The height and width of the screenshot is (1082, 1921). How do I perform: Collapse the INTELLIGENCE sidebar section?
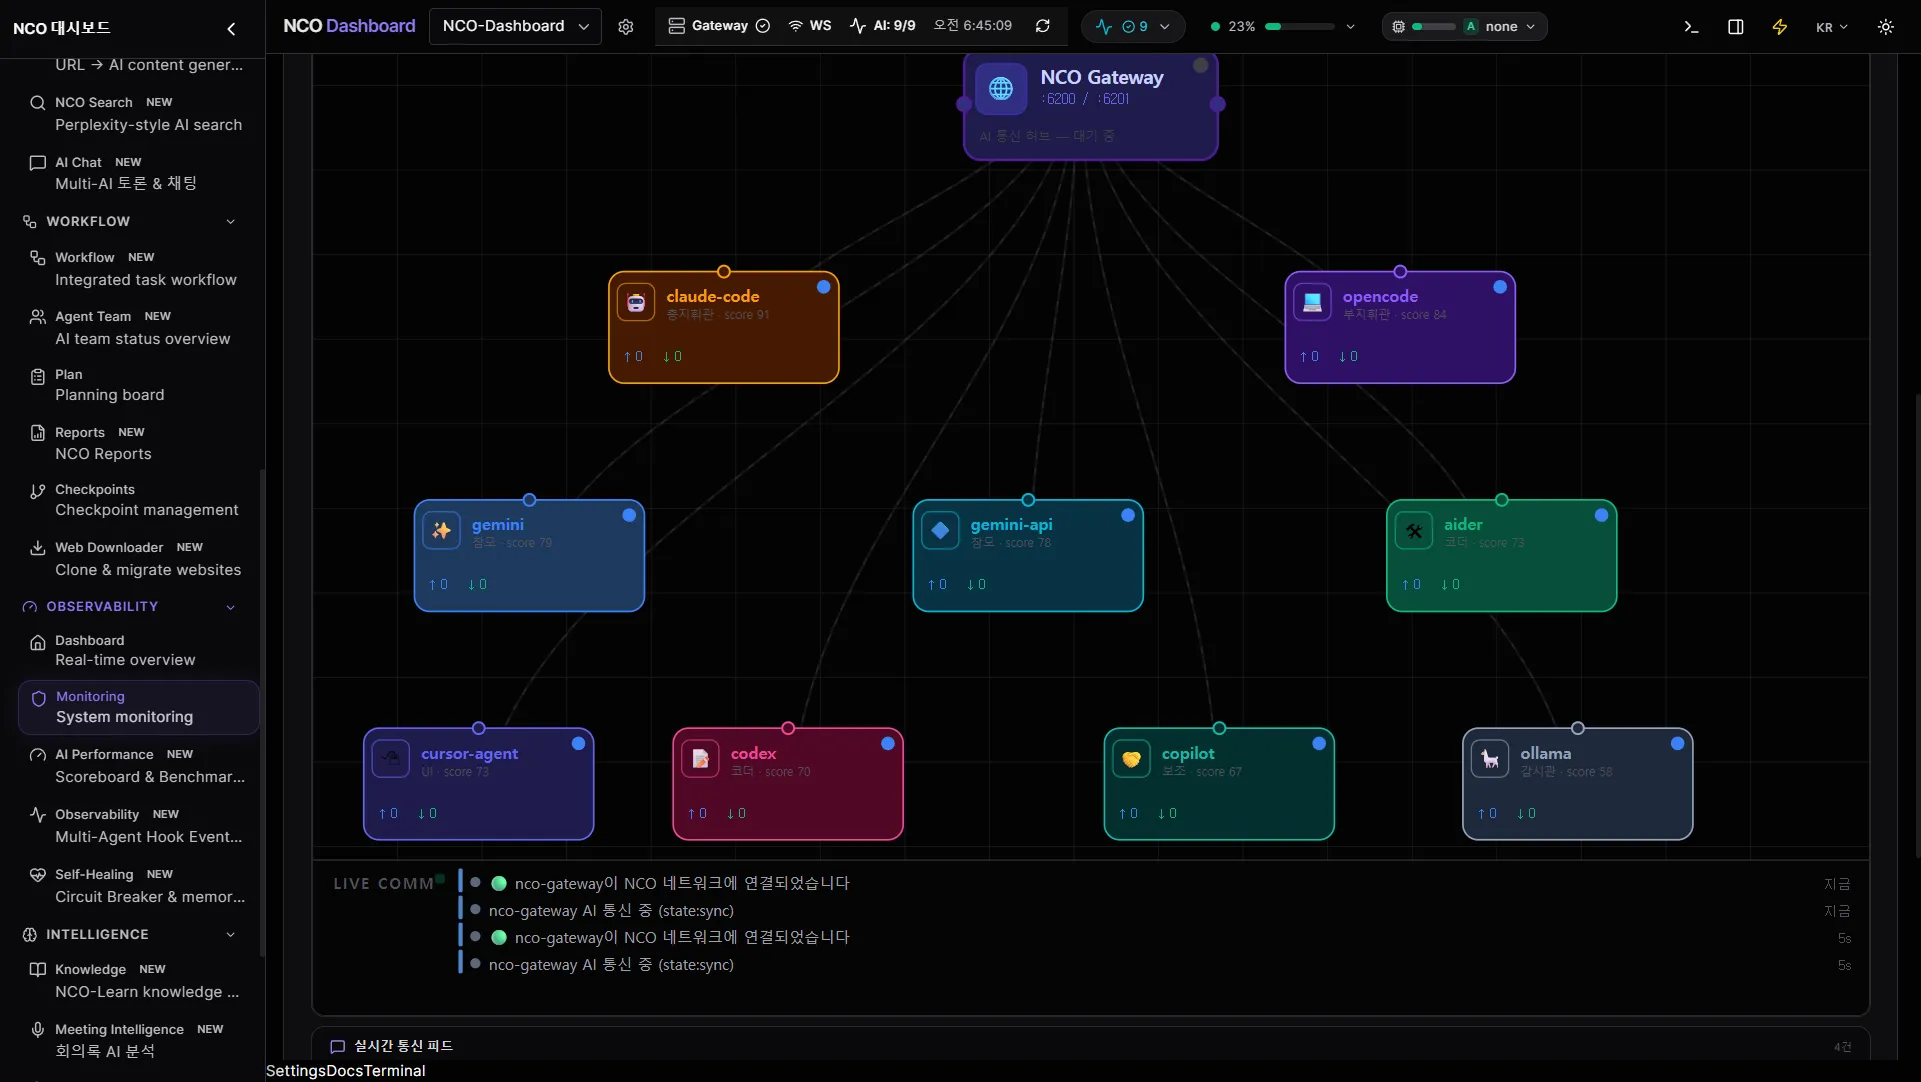231,935
